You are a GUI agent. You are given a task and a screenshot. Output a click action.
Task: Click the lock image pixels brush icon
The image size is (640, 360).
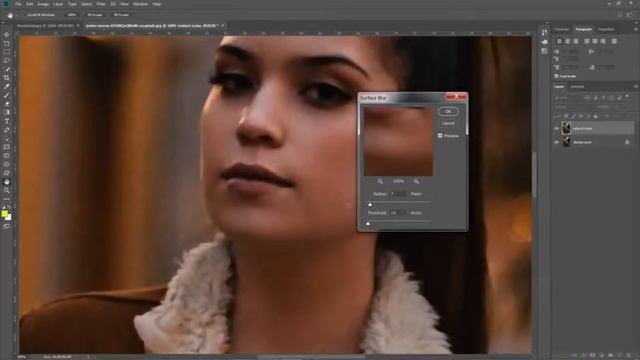point(573,116)
